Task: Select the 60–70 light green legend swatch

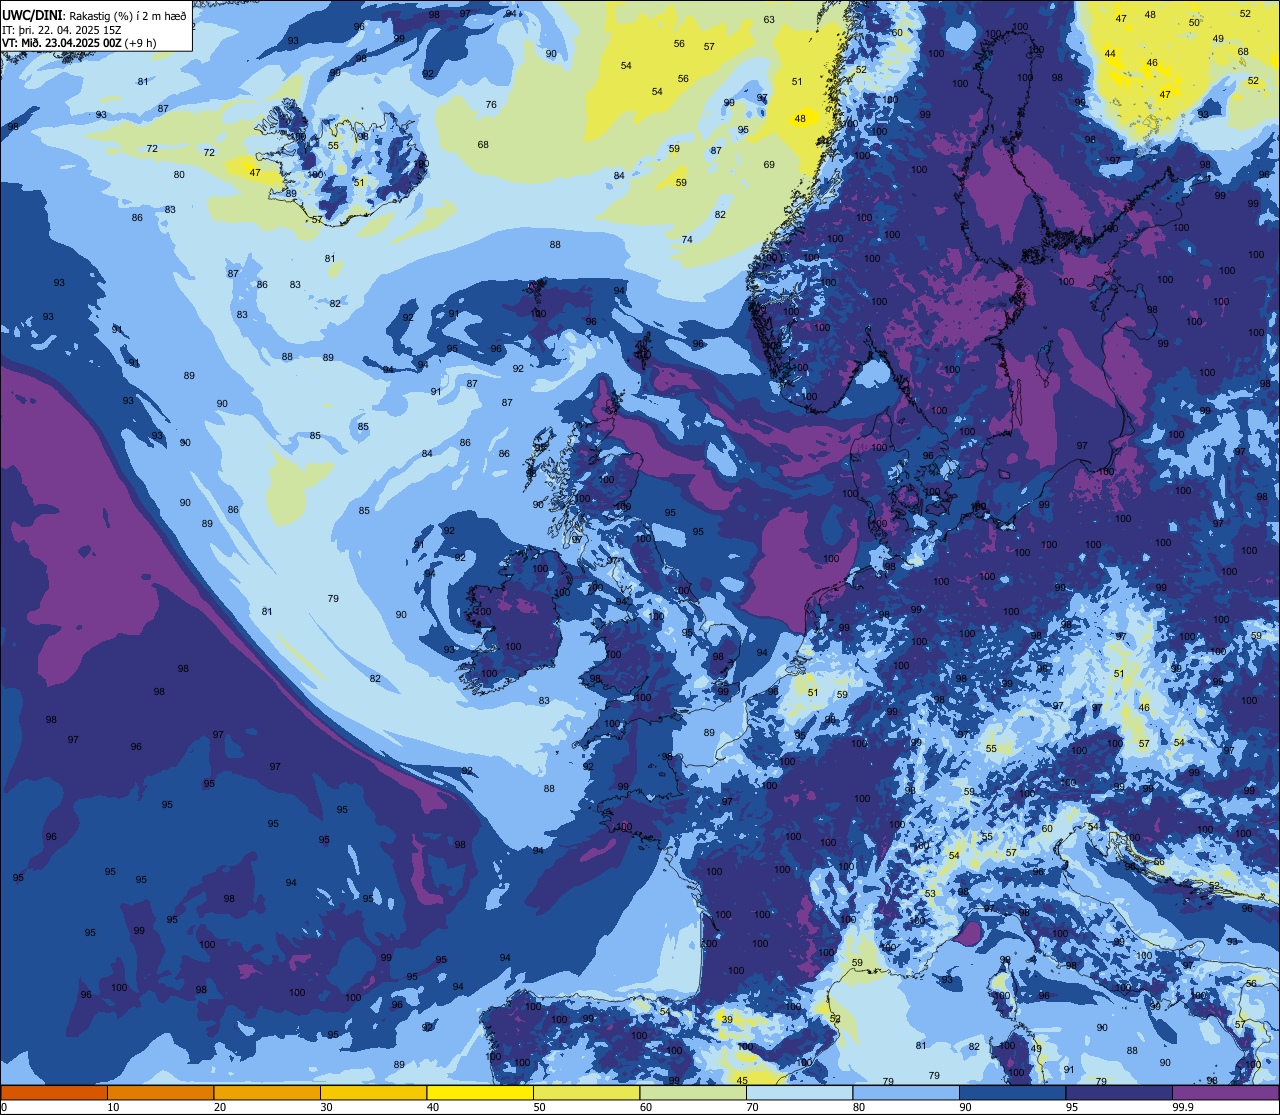Action: pos(693,1092)
